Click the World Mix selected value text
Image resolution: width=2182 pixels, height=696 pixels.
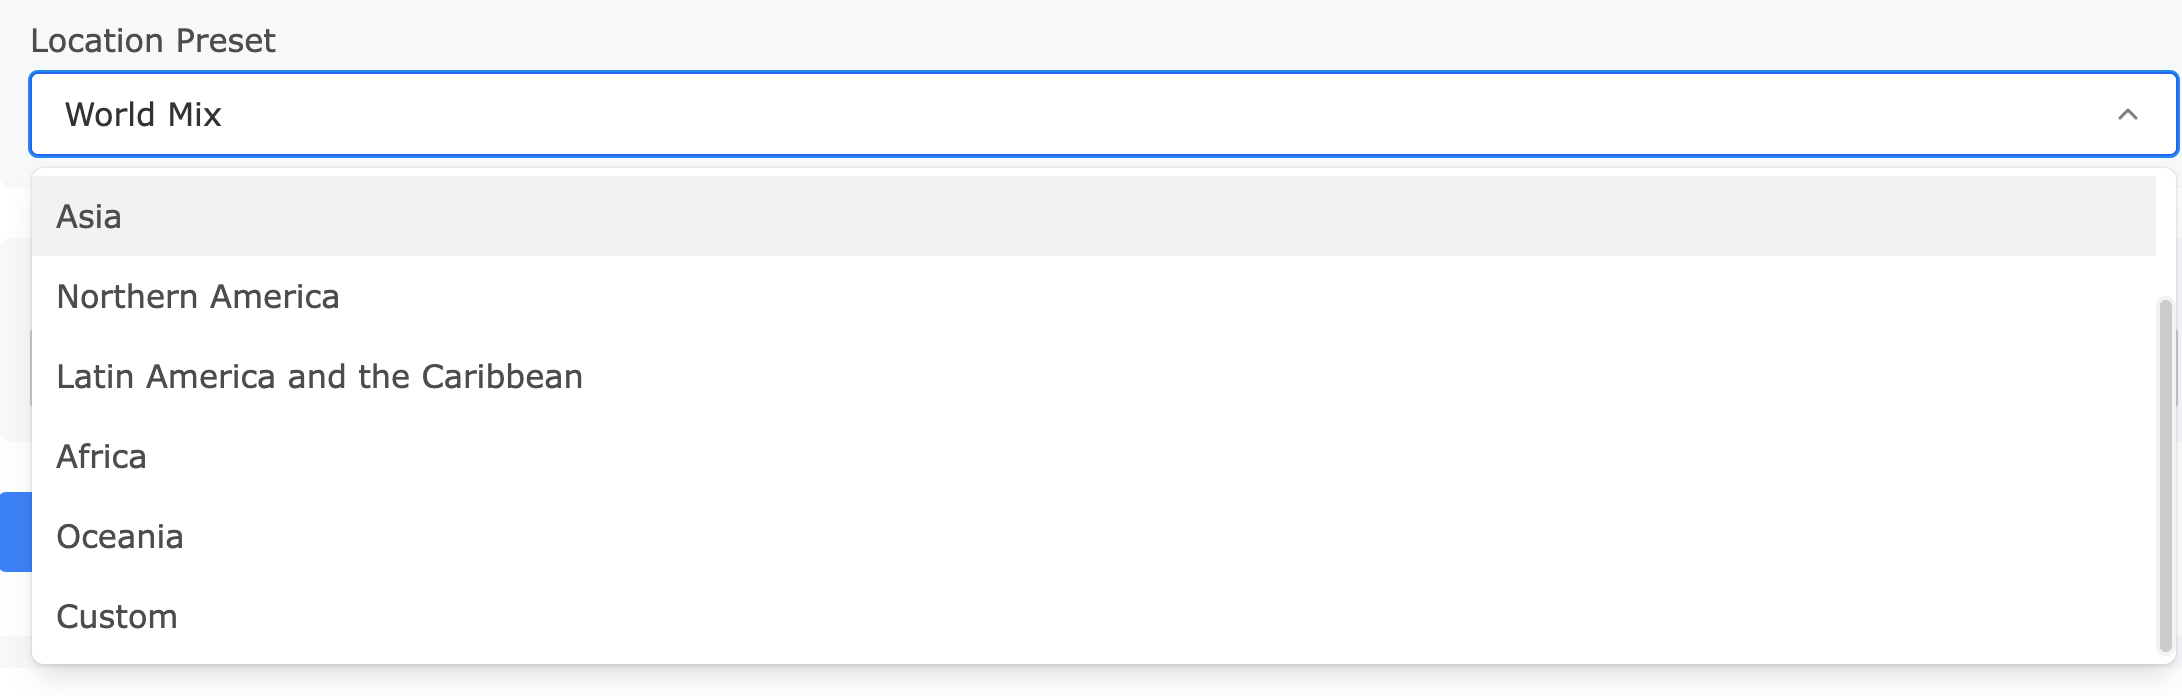click(x=143, y=115)
